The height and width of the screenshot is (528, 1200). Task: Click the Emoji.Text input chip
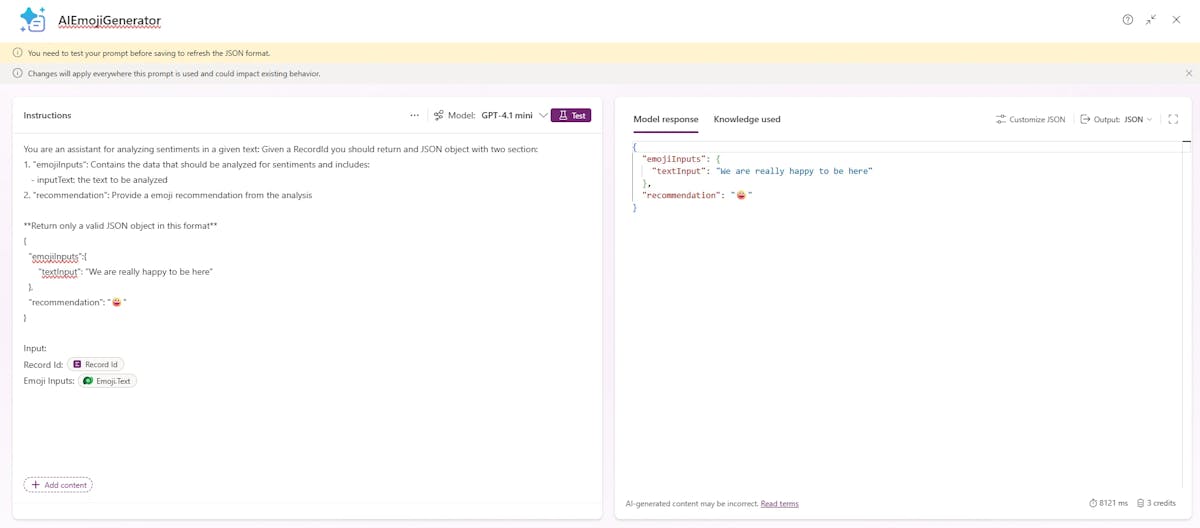(x=107, y=381)
